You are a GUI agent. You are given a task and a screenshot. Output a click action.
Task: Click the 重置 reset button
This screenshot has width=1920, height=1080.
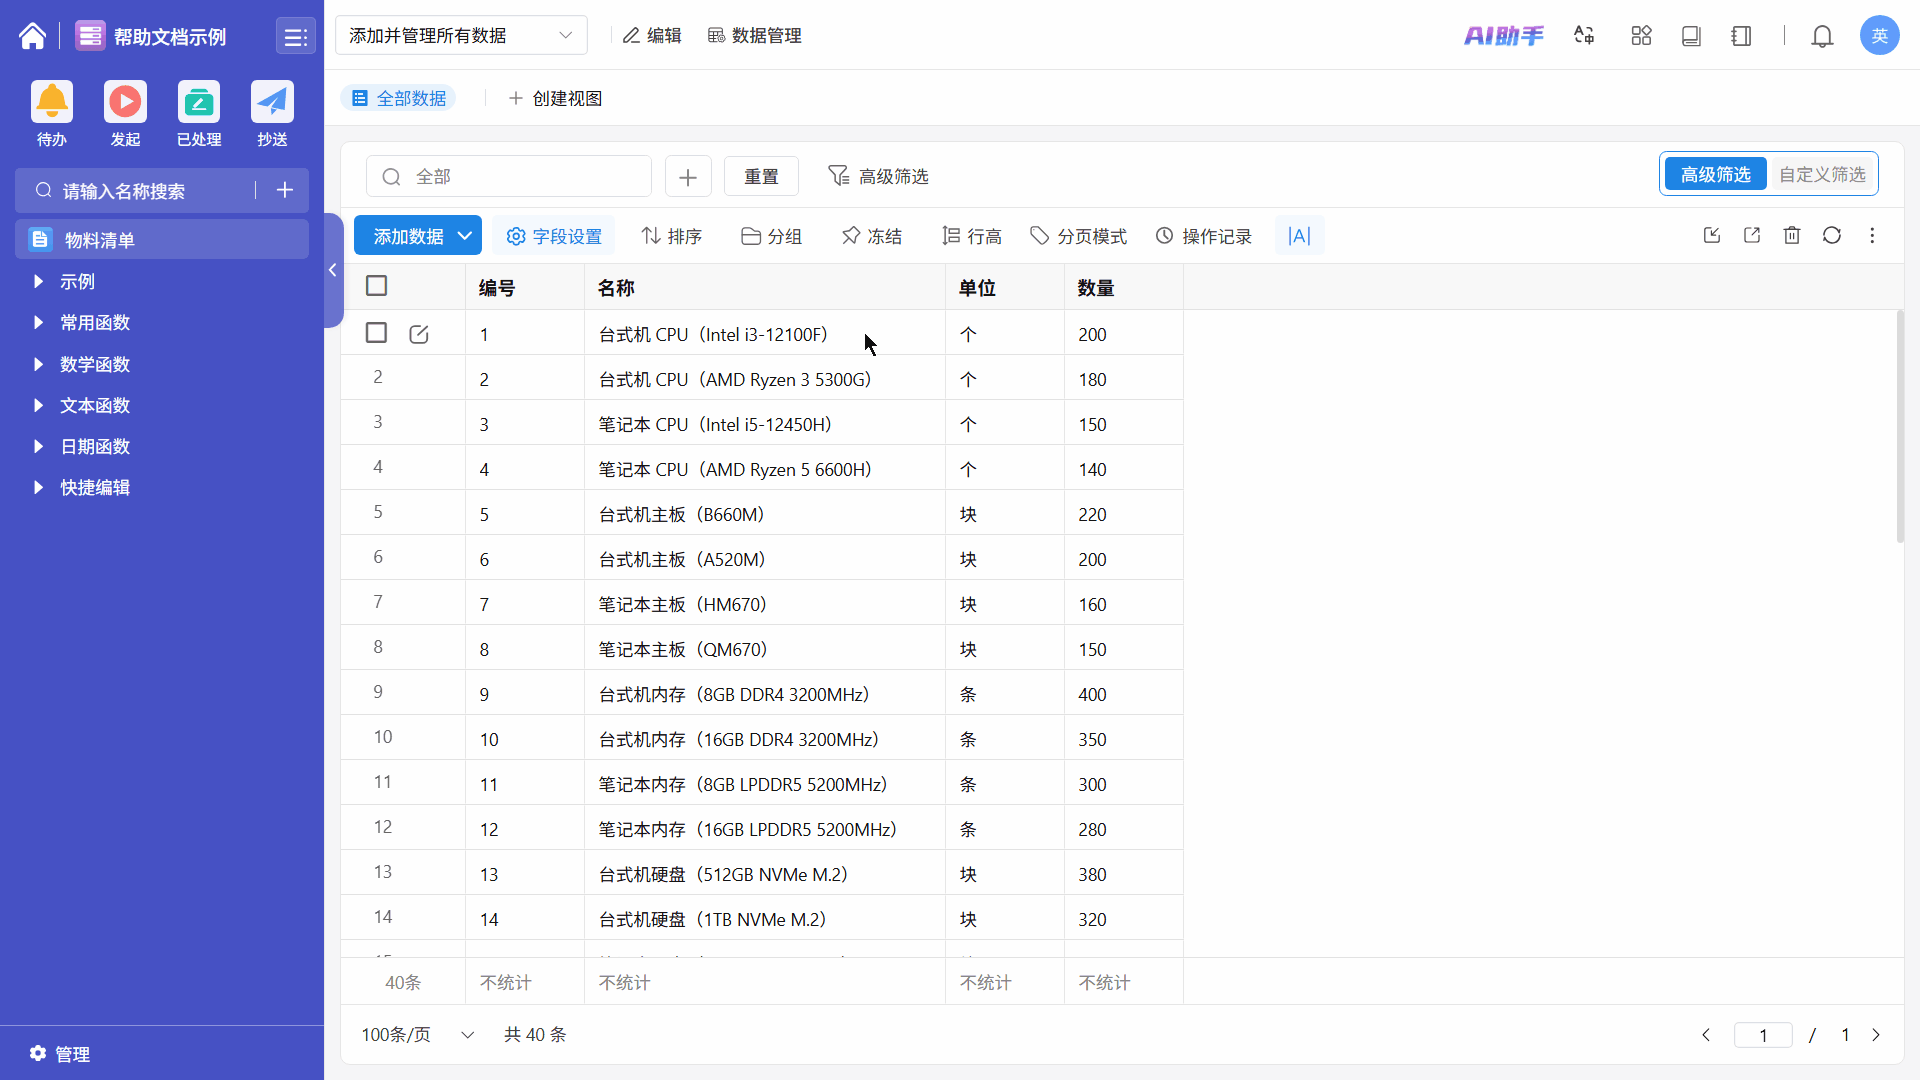(761, 176)
